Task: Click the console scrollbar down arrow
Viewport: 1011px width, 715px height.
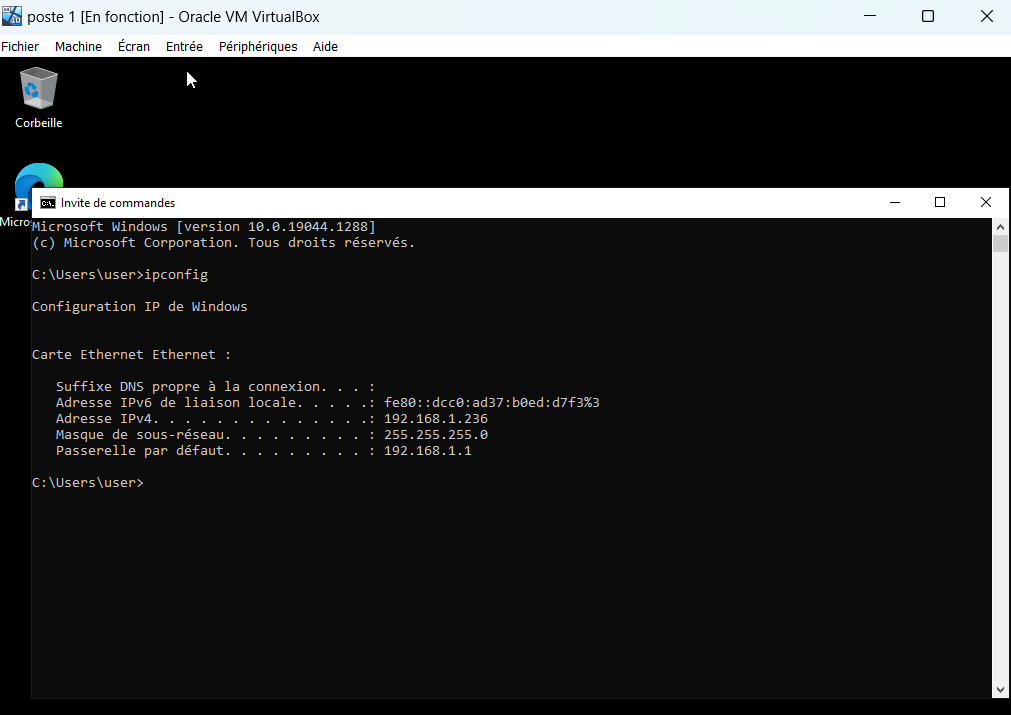Action: [1000, 689]
